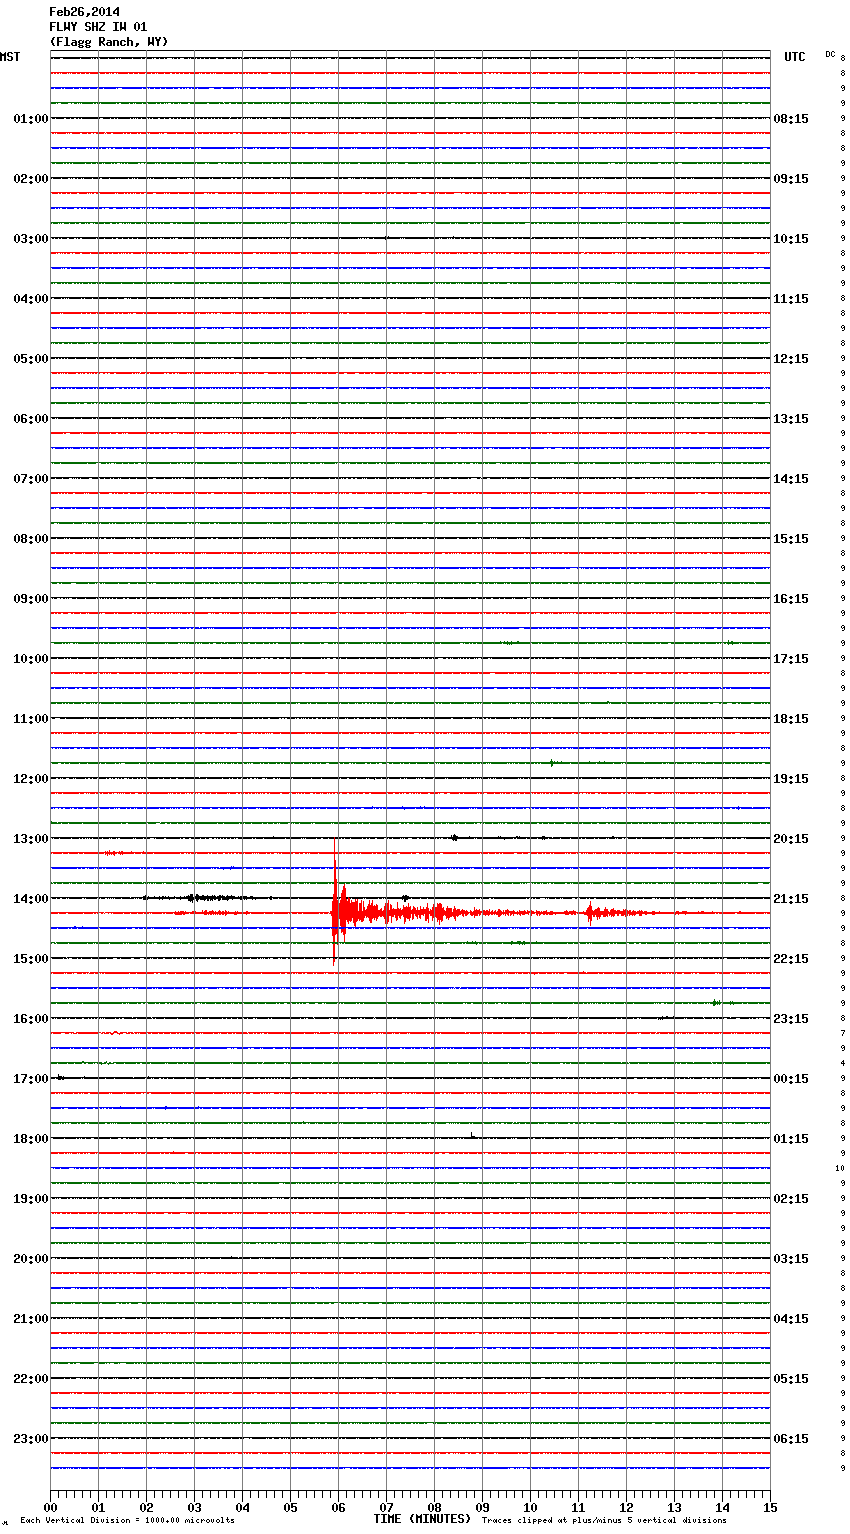The height and width of the screenshot is (1534, 850).
Task: Select the "09:00" MST row label
Action: point(30,599)
